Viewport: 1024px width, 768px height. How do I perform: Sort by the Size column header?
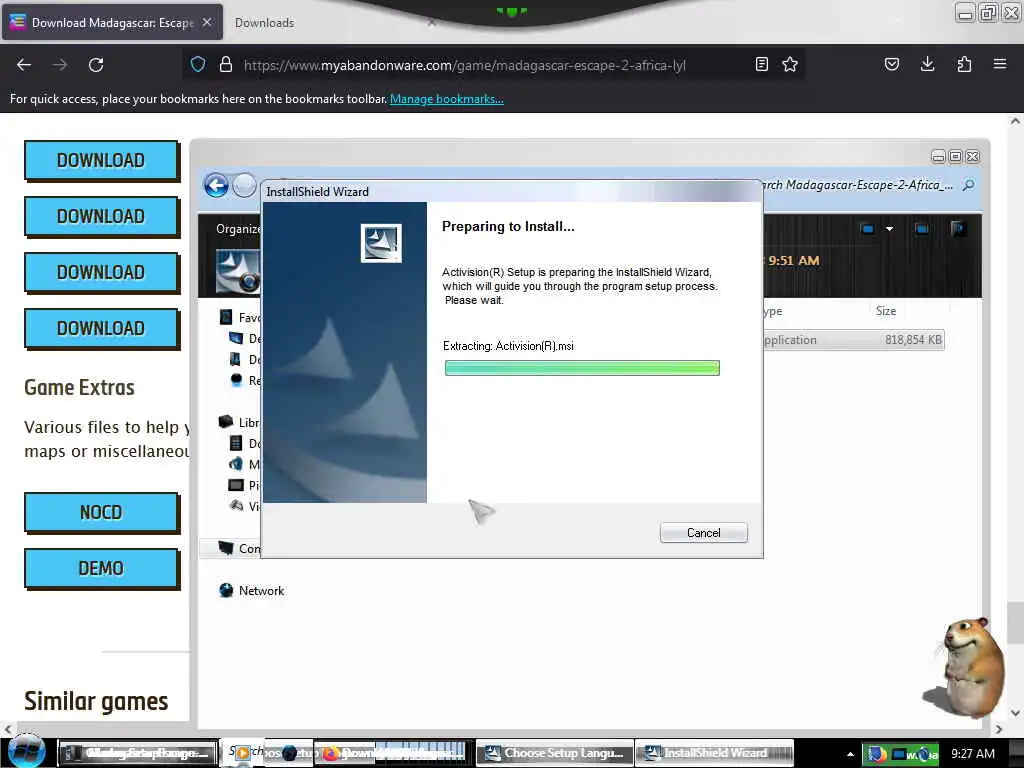pos(886,311)
